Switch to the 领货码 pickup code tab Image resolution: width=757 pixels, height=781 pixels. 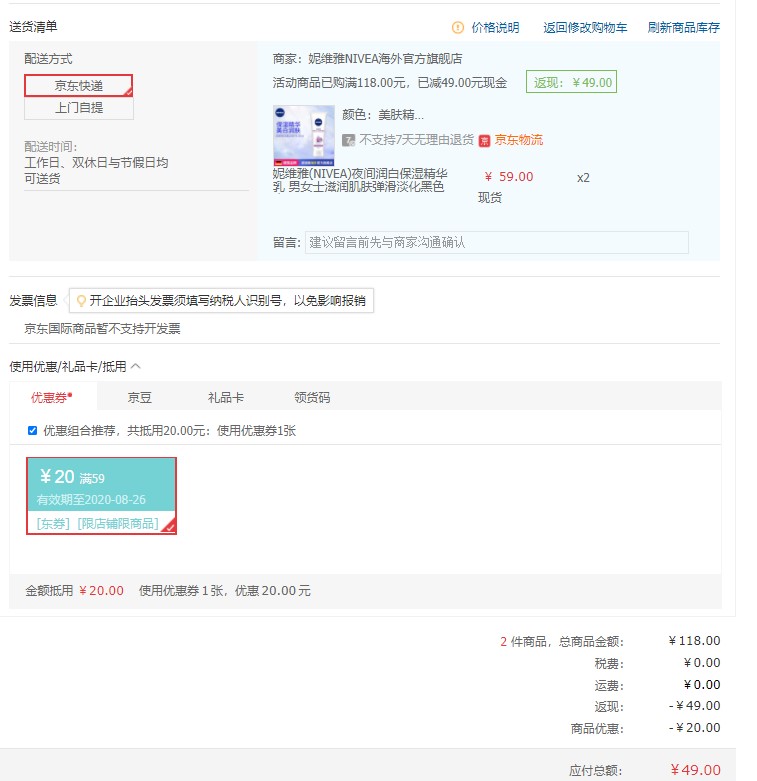point(312,397)
